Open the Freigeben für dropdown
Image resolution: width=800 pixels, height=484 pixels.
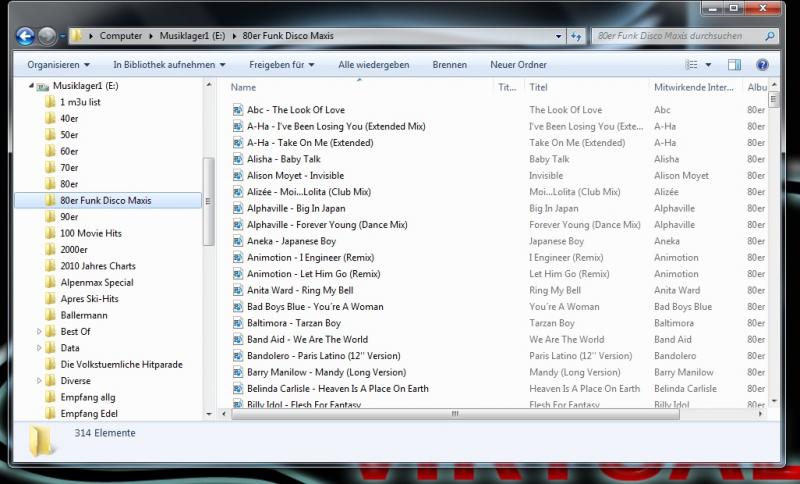tap(281, 65)
